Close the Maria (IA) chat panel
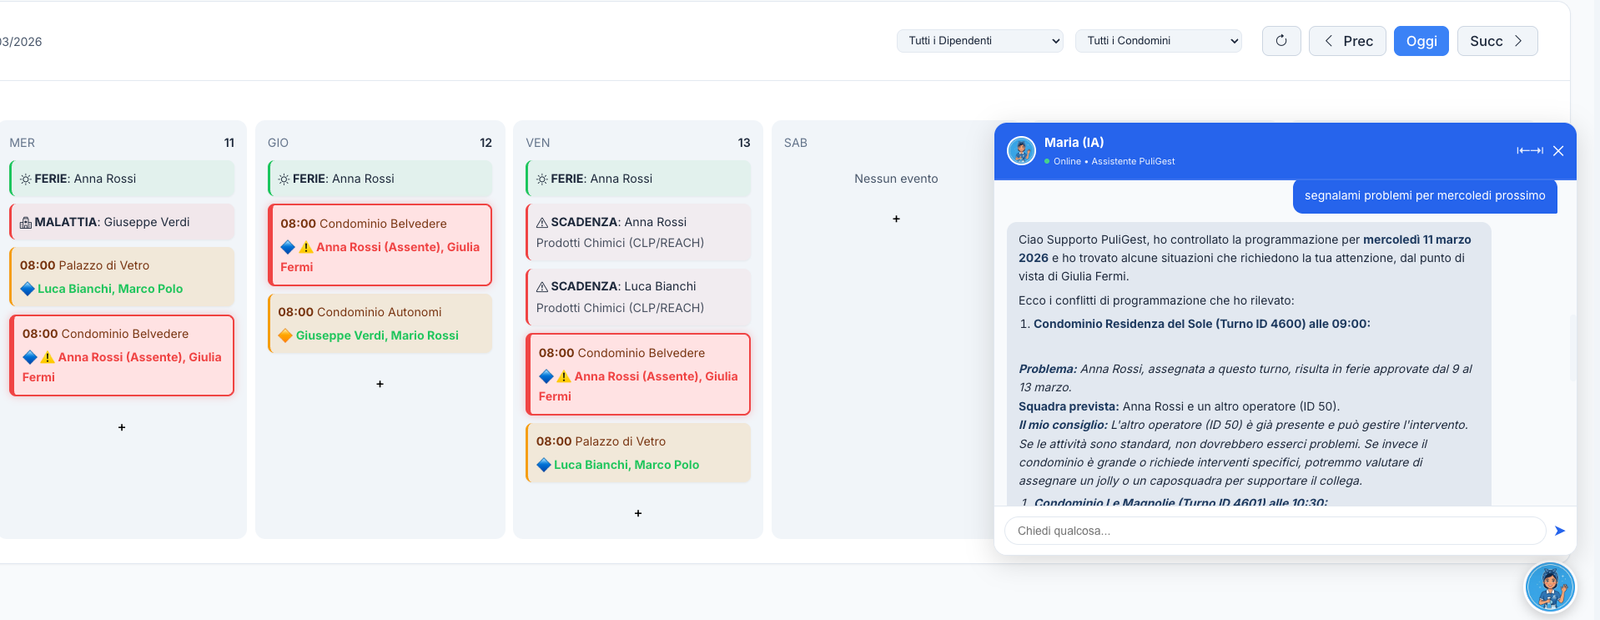The height and width of the screenshot is (620, 1600). [1558, 151]
